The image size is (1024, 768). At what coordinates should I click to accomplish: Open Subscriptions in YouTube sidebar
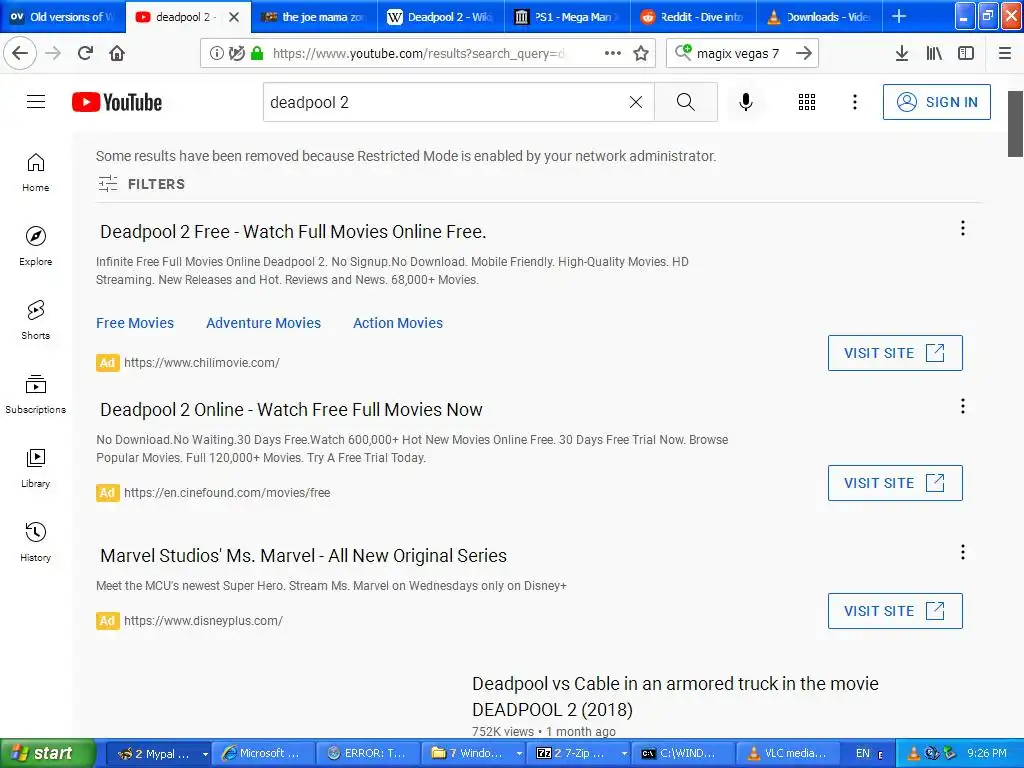[36, 394]
